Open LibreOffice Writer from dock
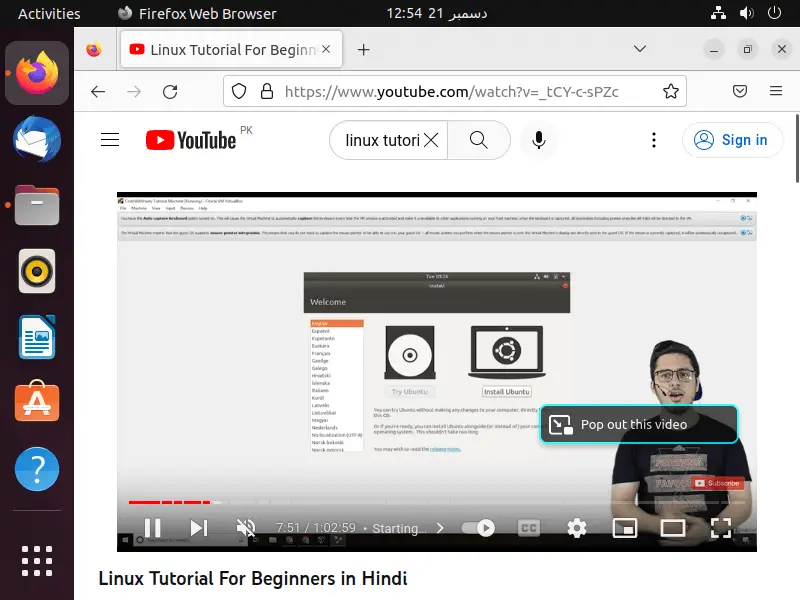The image size is (800, 600). click(x=37, y=337)
